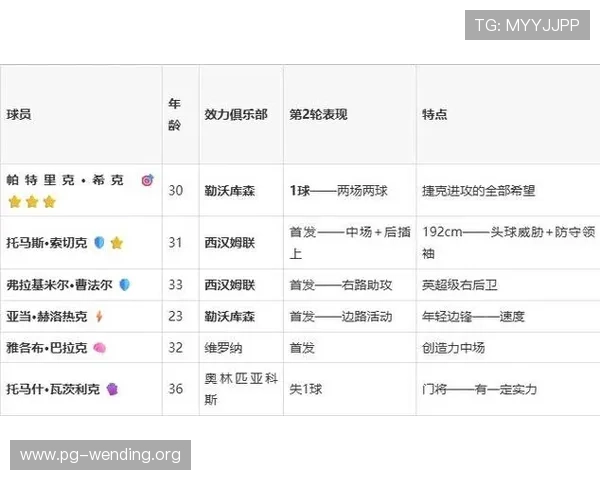Viewport: 600px width, 480px height.
Task: Click 勒沃库森 in 帕特里克·希克's row
Action: pos(230,191)
